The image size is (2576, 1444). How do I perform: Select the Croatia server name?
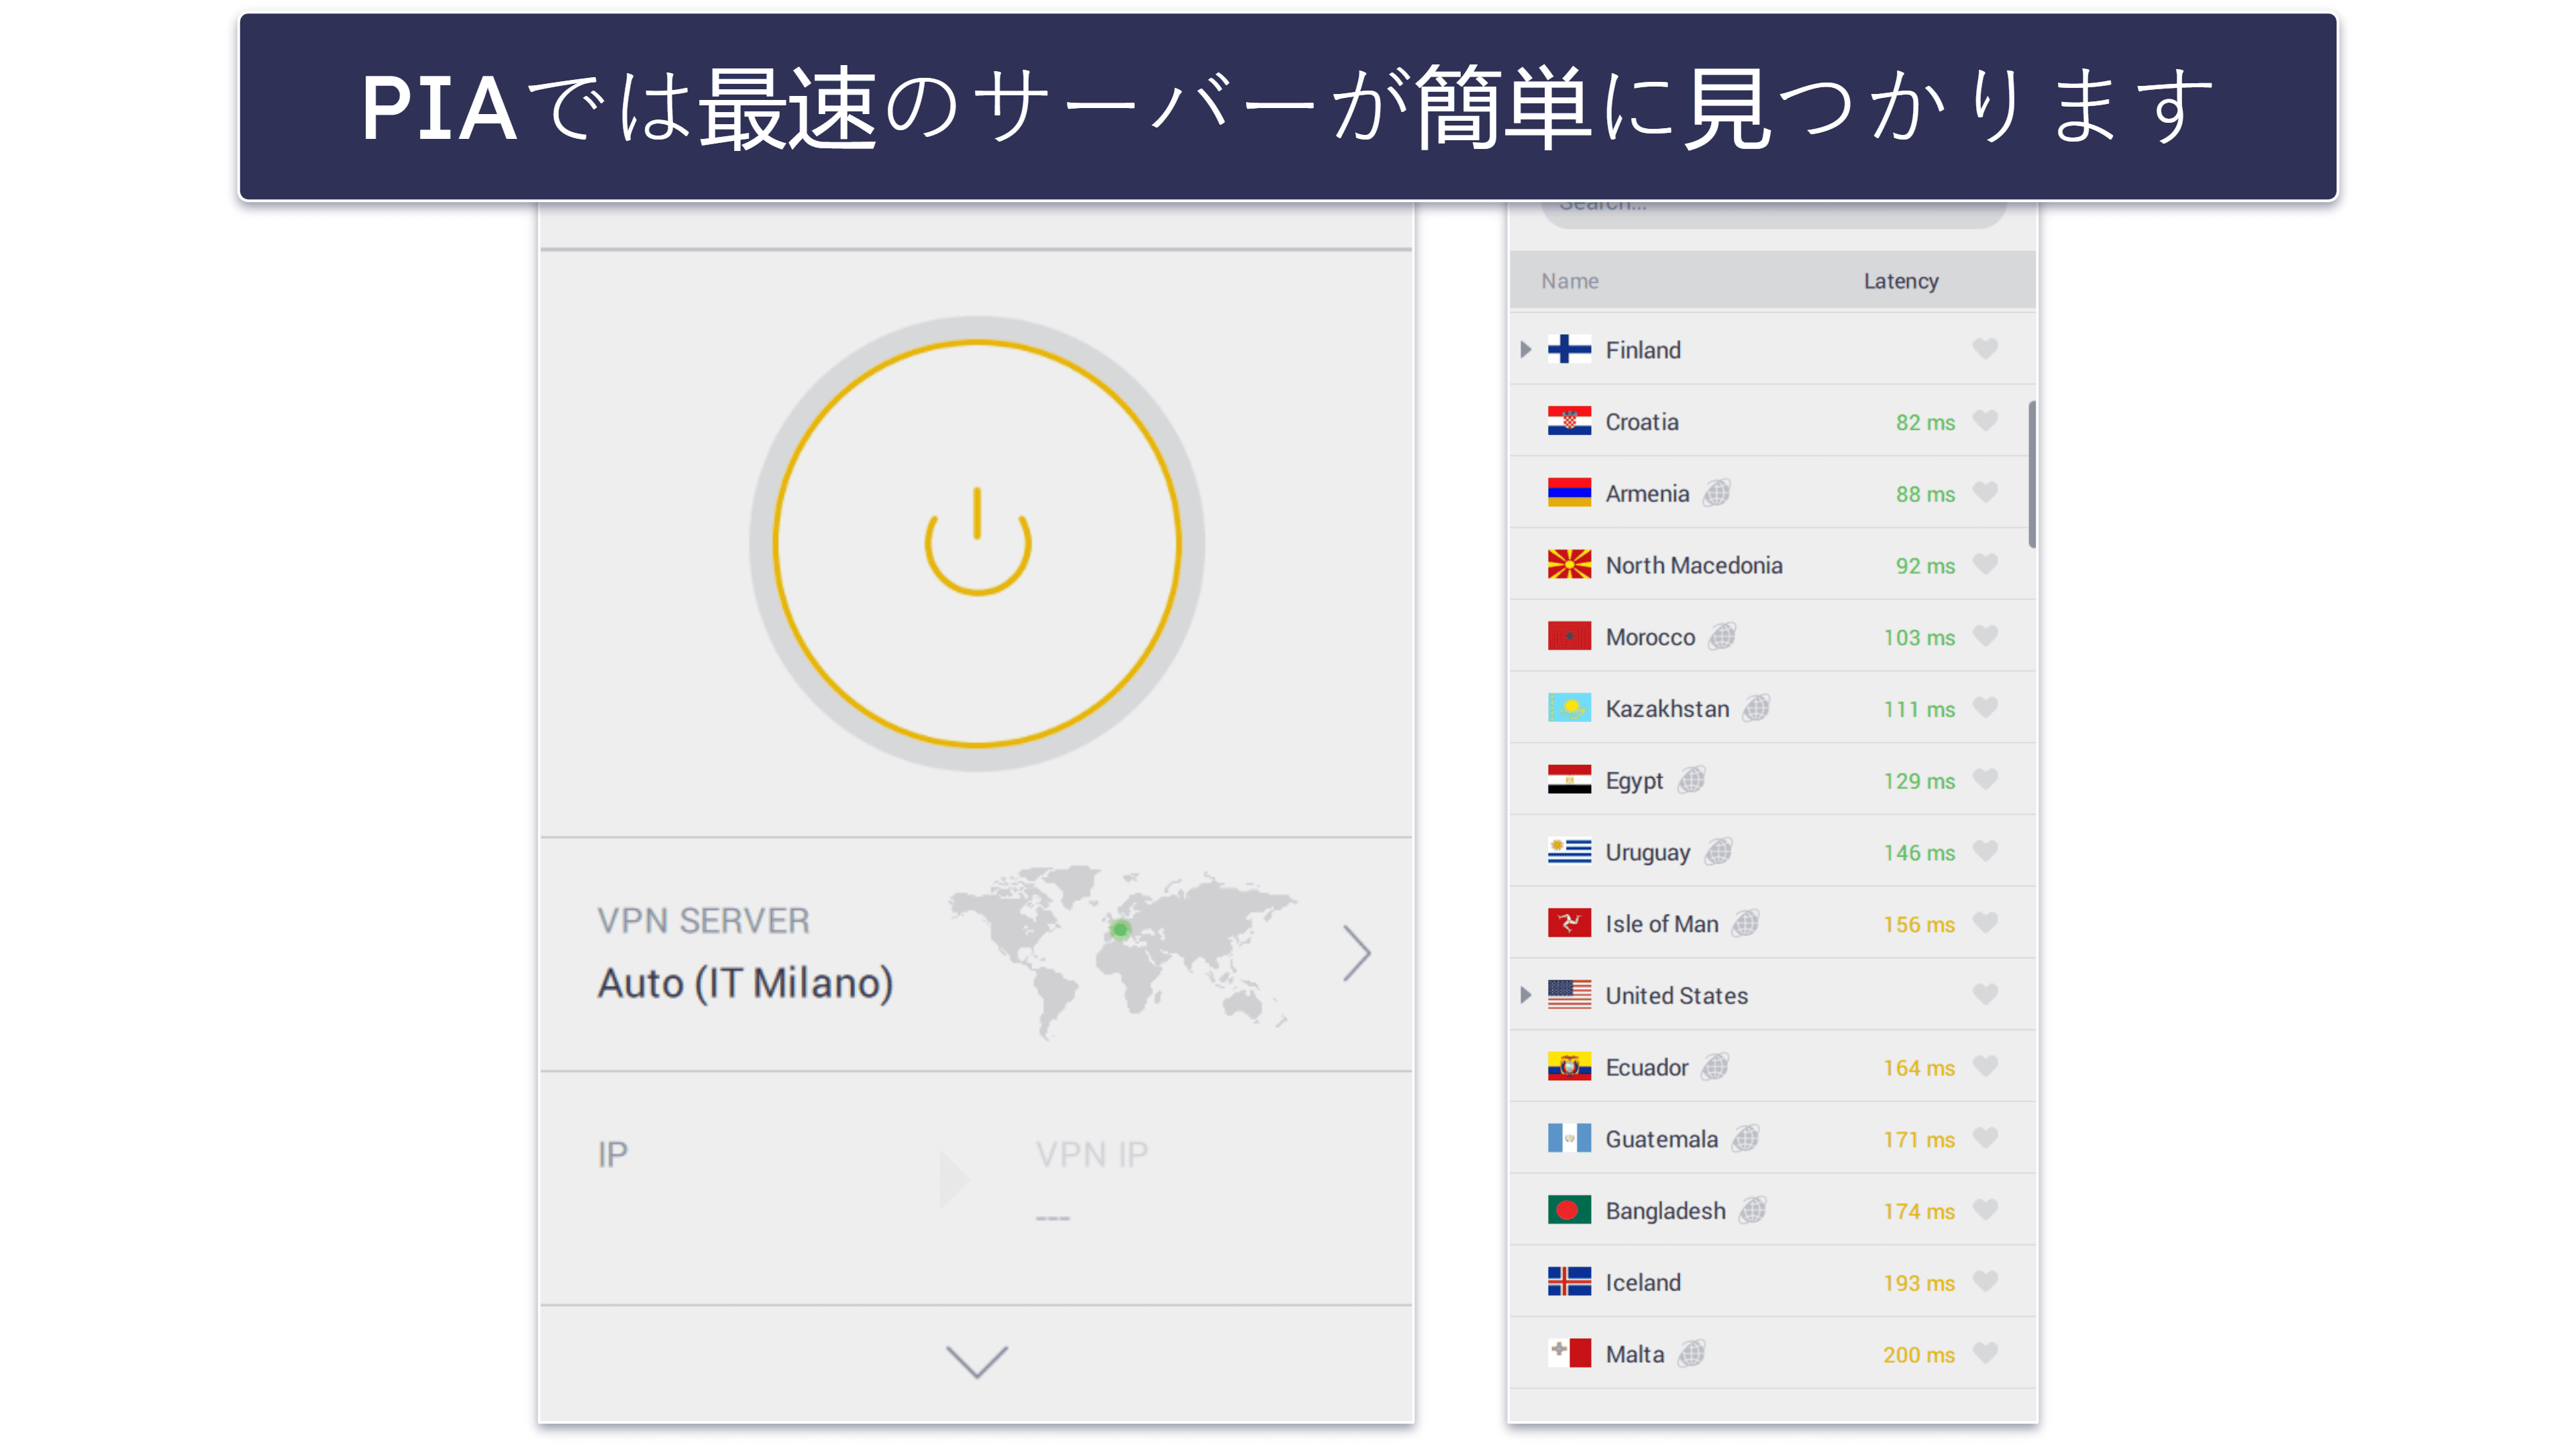click(x=1642, y=422)
